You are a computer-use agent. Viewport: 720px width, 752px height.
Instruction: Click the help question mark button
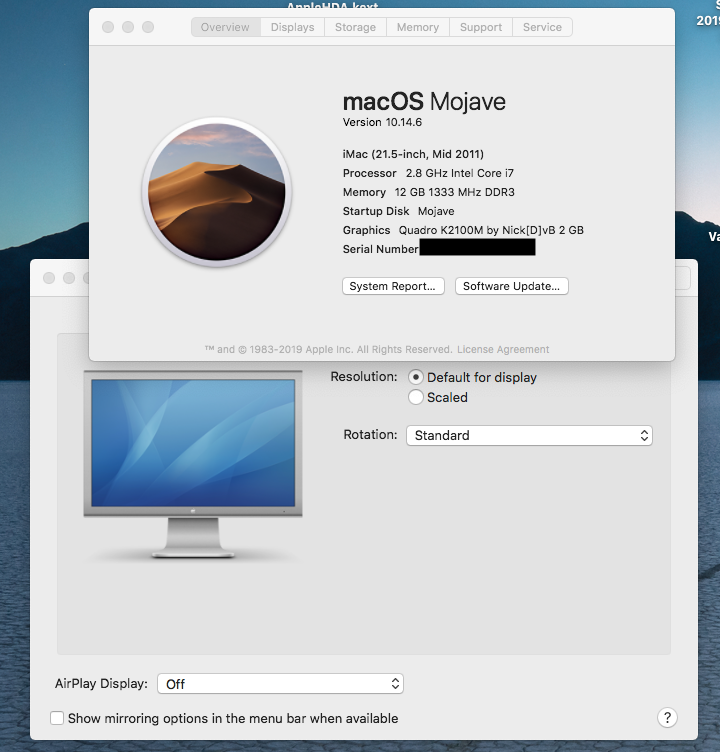point(667,718)
